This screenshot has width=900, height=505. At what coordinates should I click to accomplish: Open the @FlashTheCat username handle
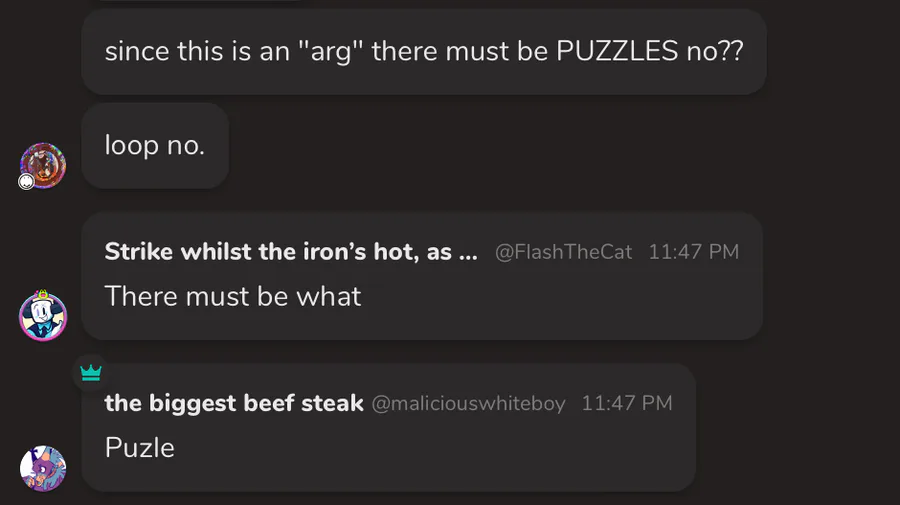point(564,252)
